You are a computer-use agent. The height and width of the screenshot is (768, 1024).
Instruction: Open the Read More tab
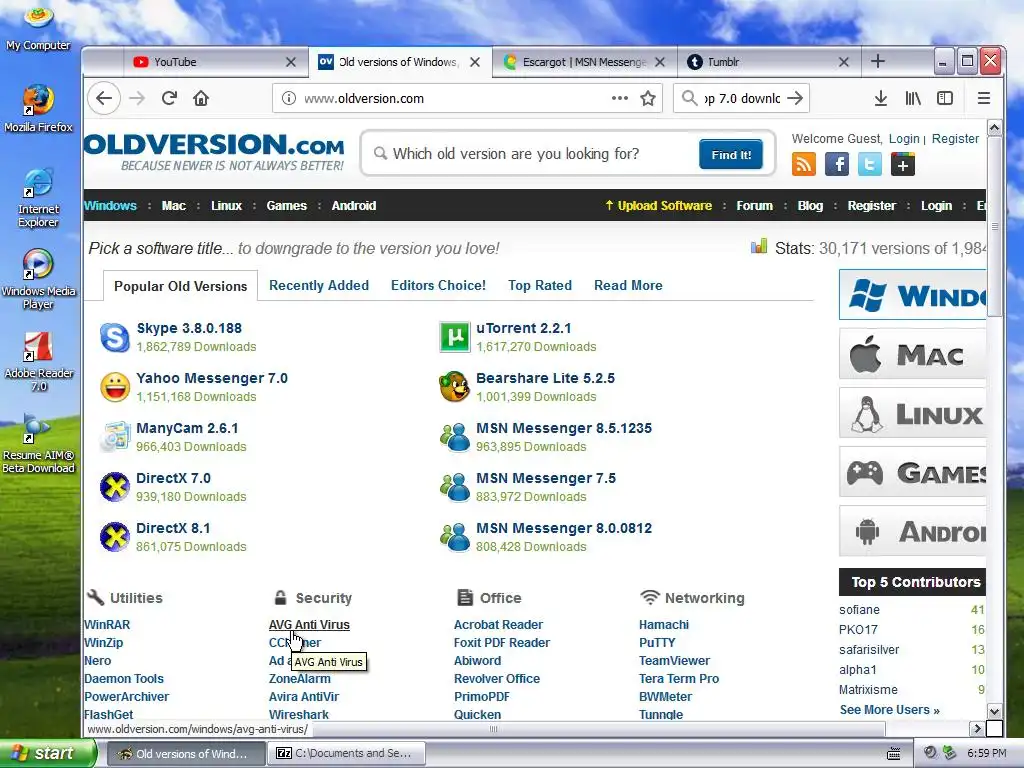click(x=628, y=285)
